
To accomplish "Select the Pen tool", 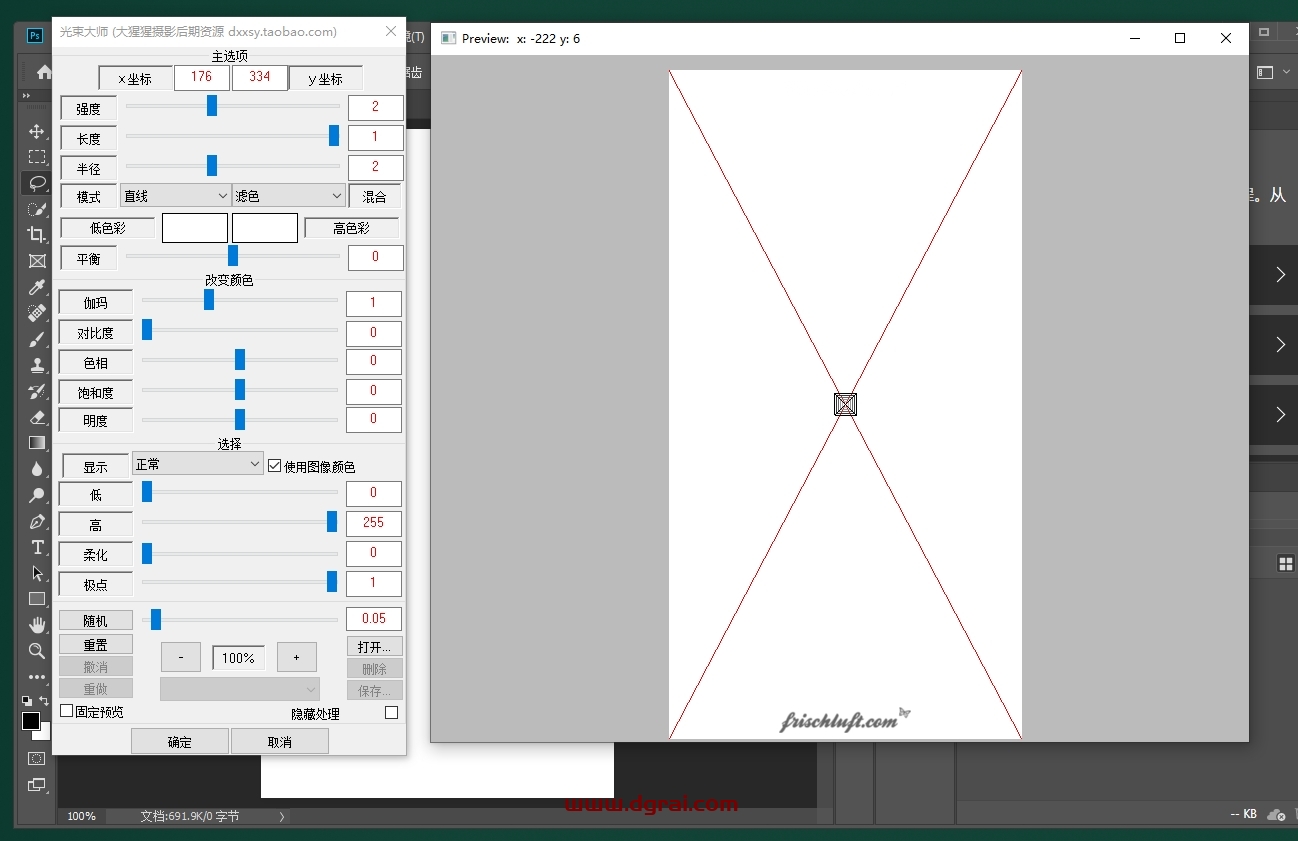I will (37, 521).
